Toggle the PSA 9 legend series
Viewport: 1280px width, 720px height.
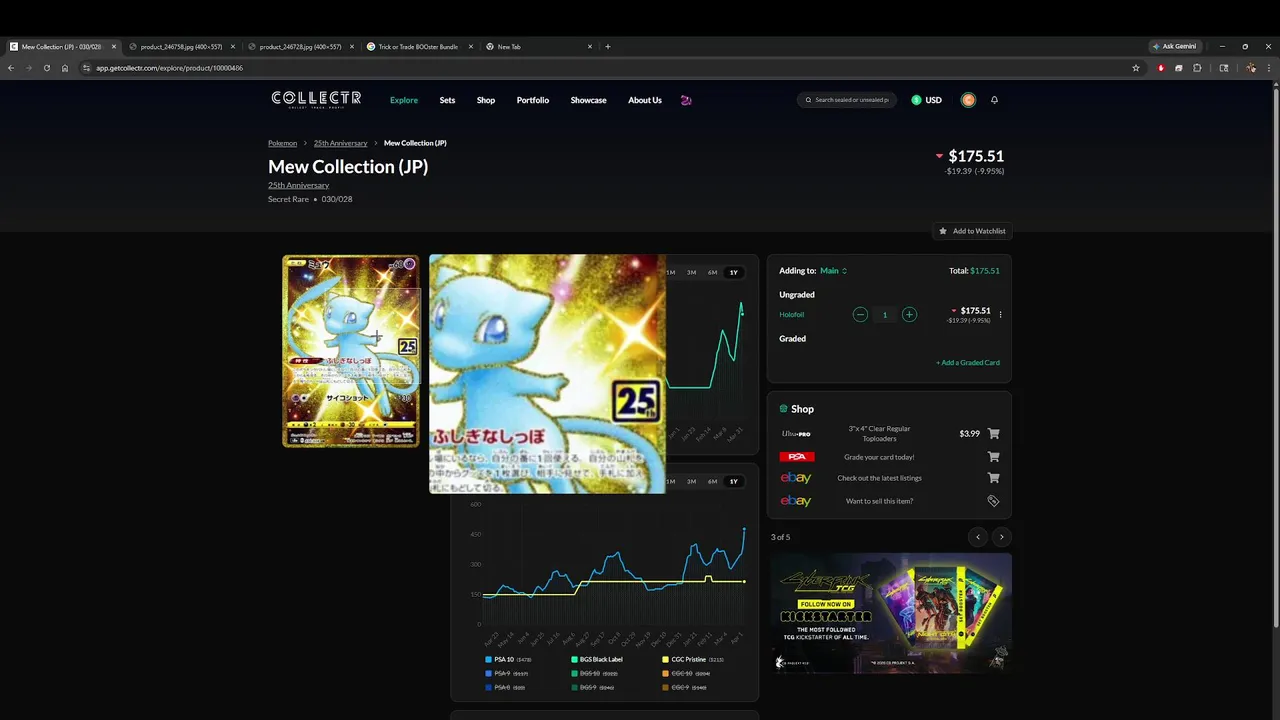tap(506, 674)
